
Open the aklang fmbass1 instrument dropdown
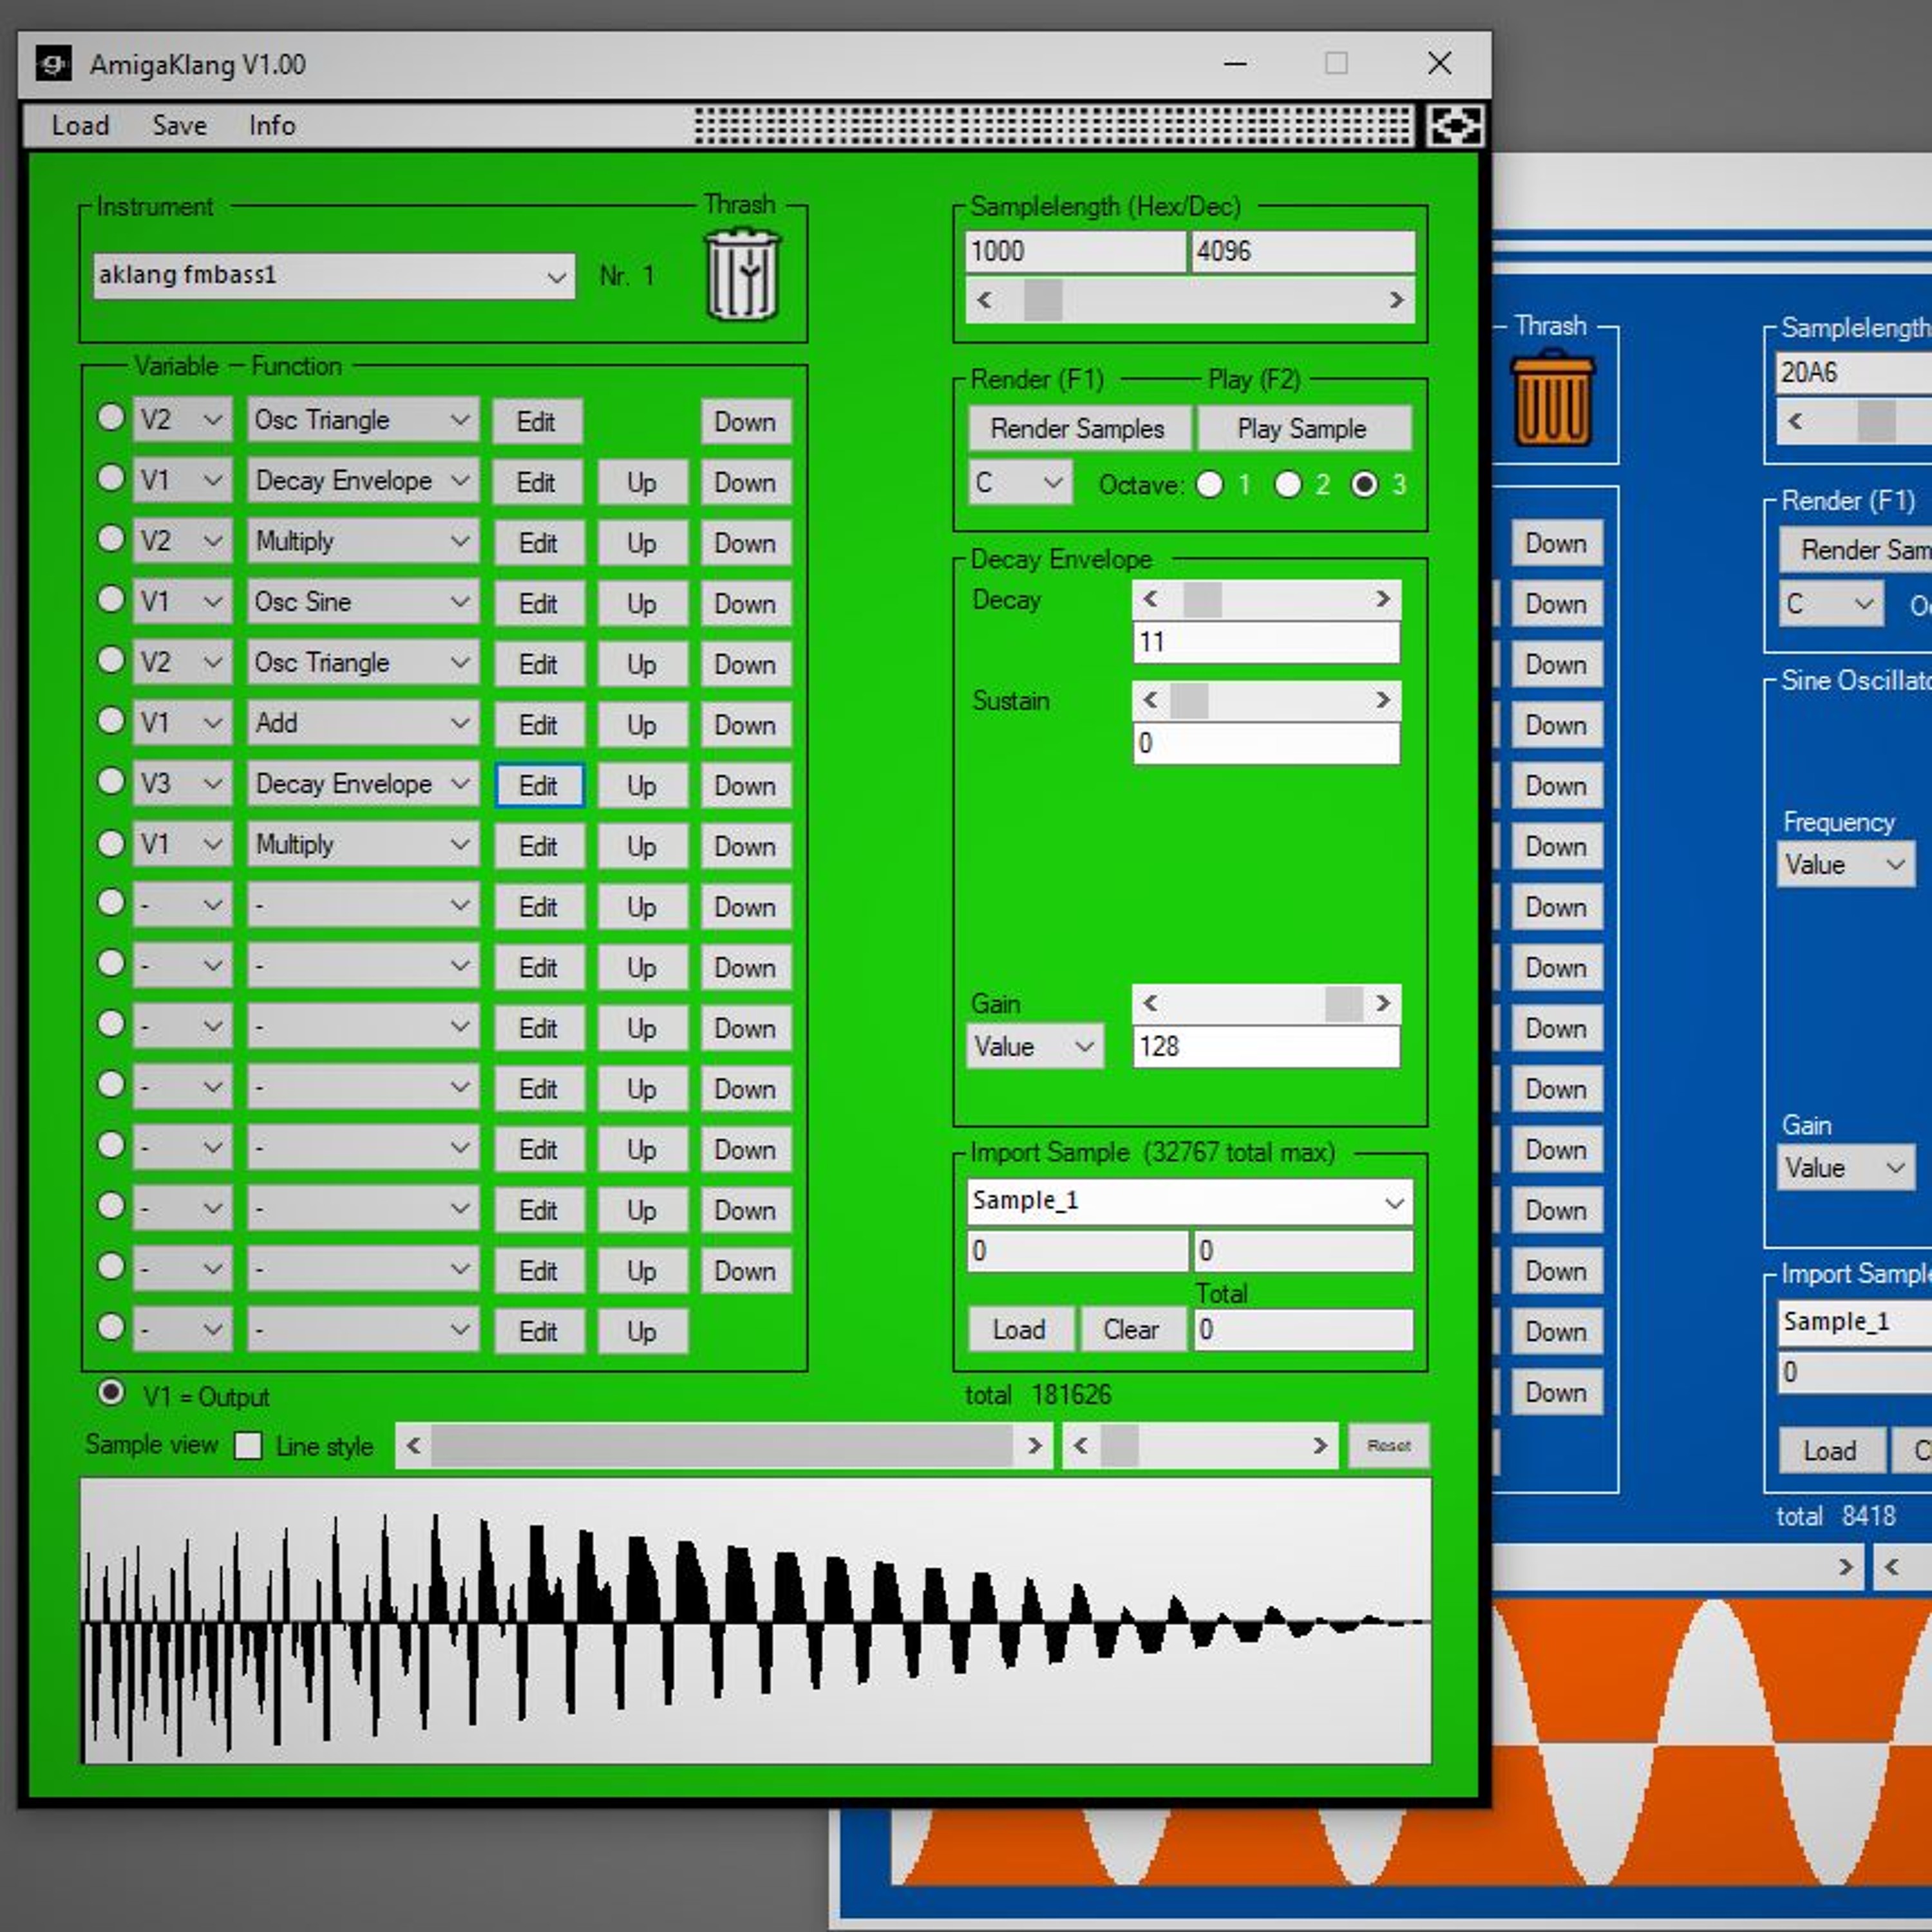556,277
